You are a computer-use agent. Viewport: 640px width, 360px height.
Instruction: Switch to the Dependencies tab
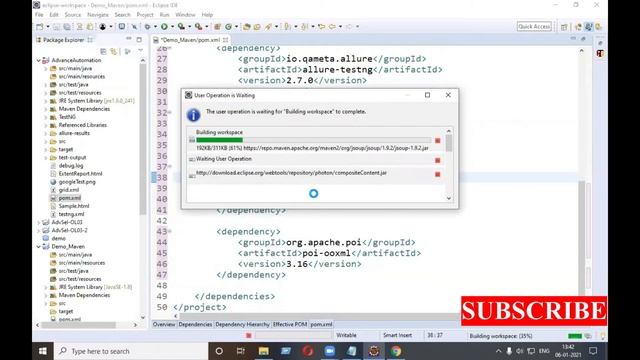coord(195,324)
